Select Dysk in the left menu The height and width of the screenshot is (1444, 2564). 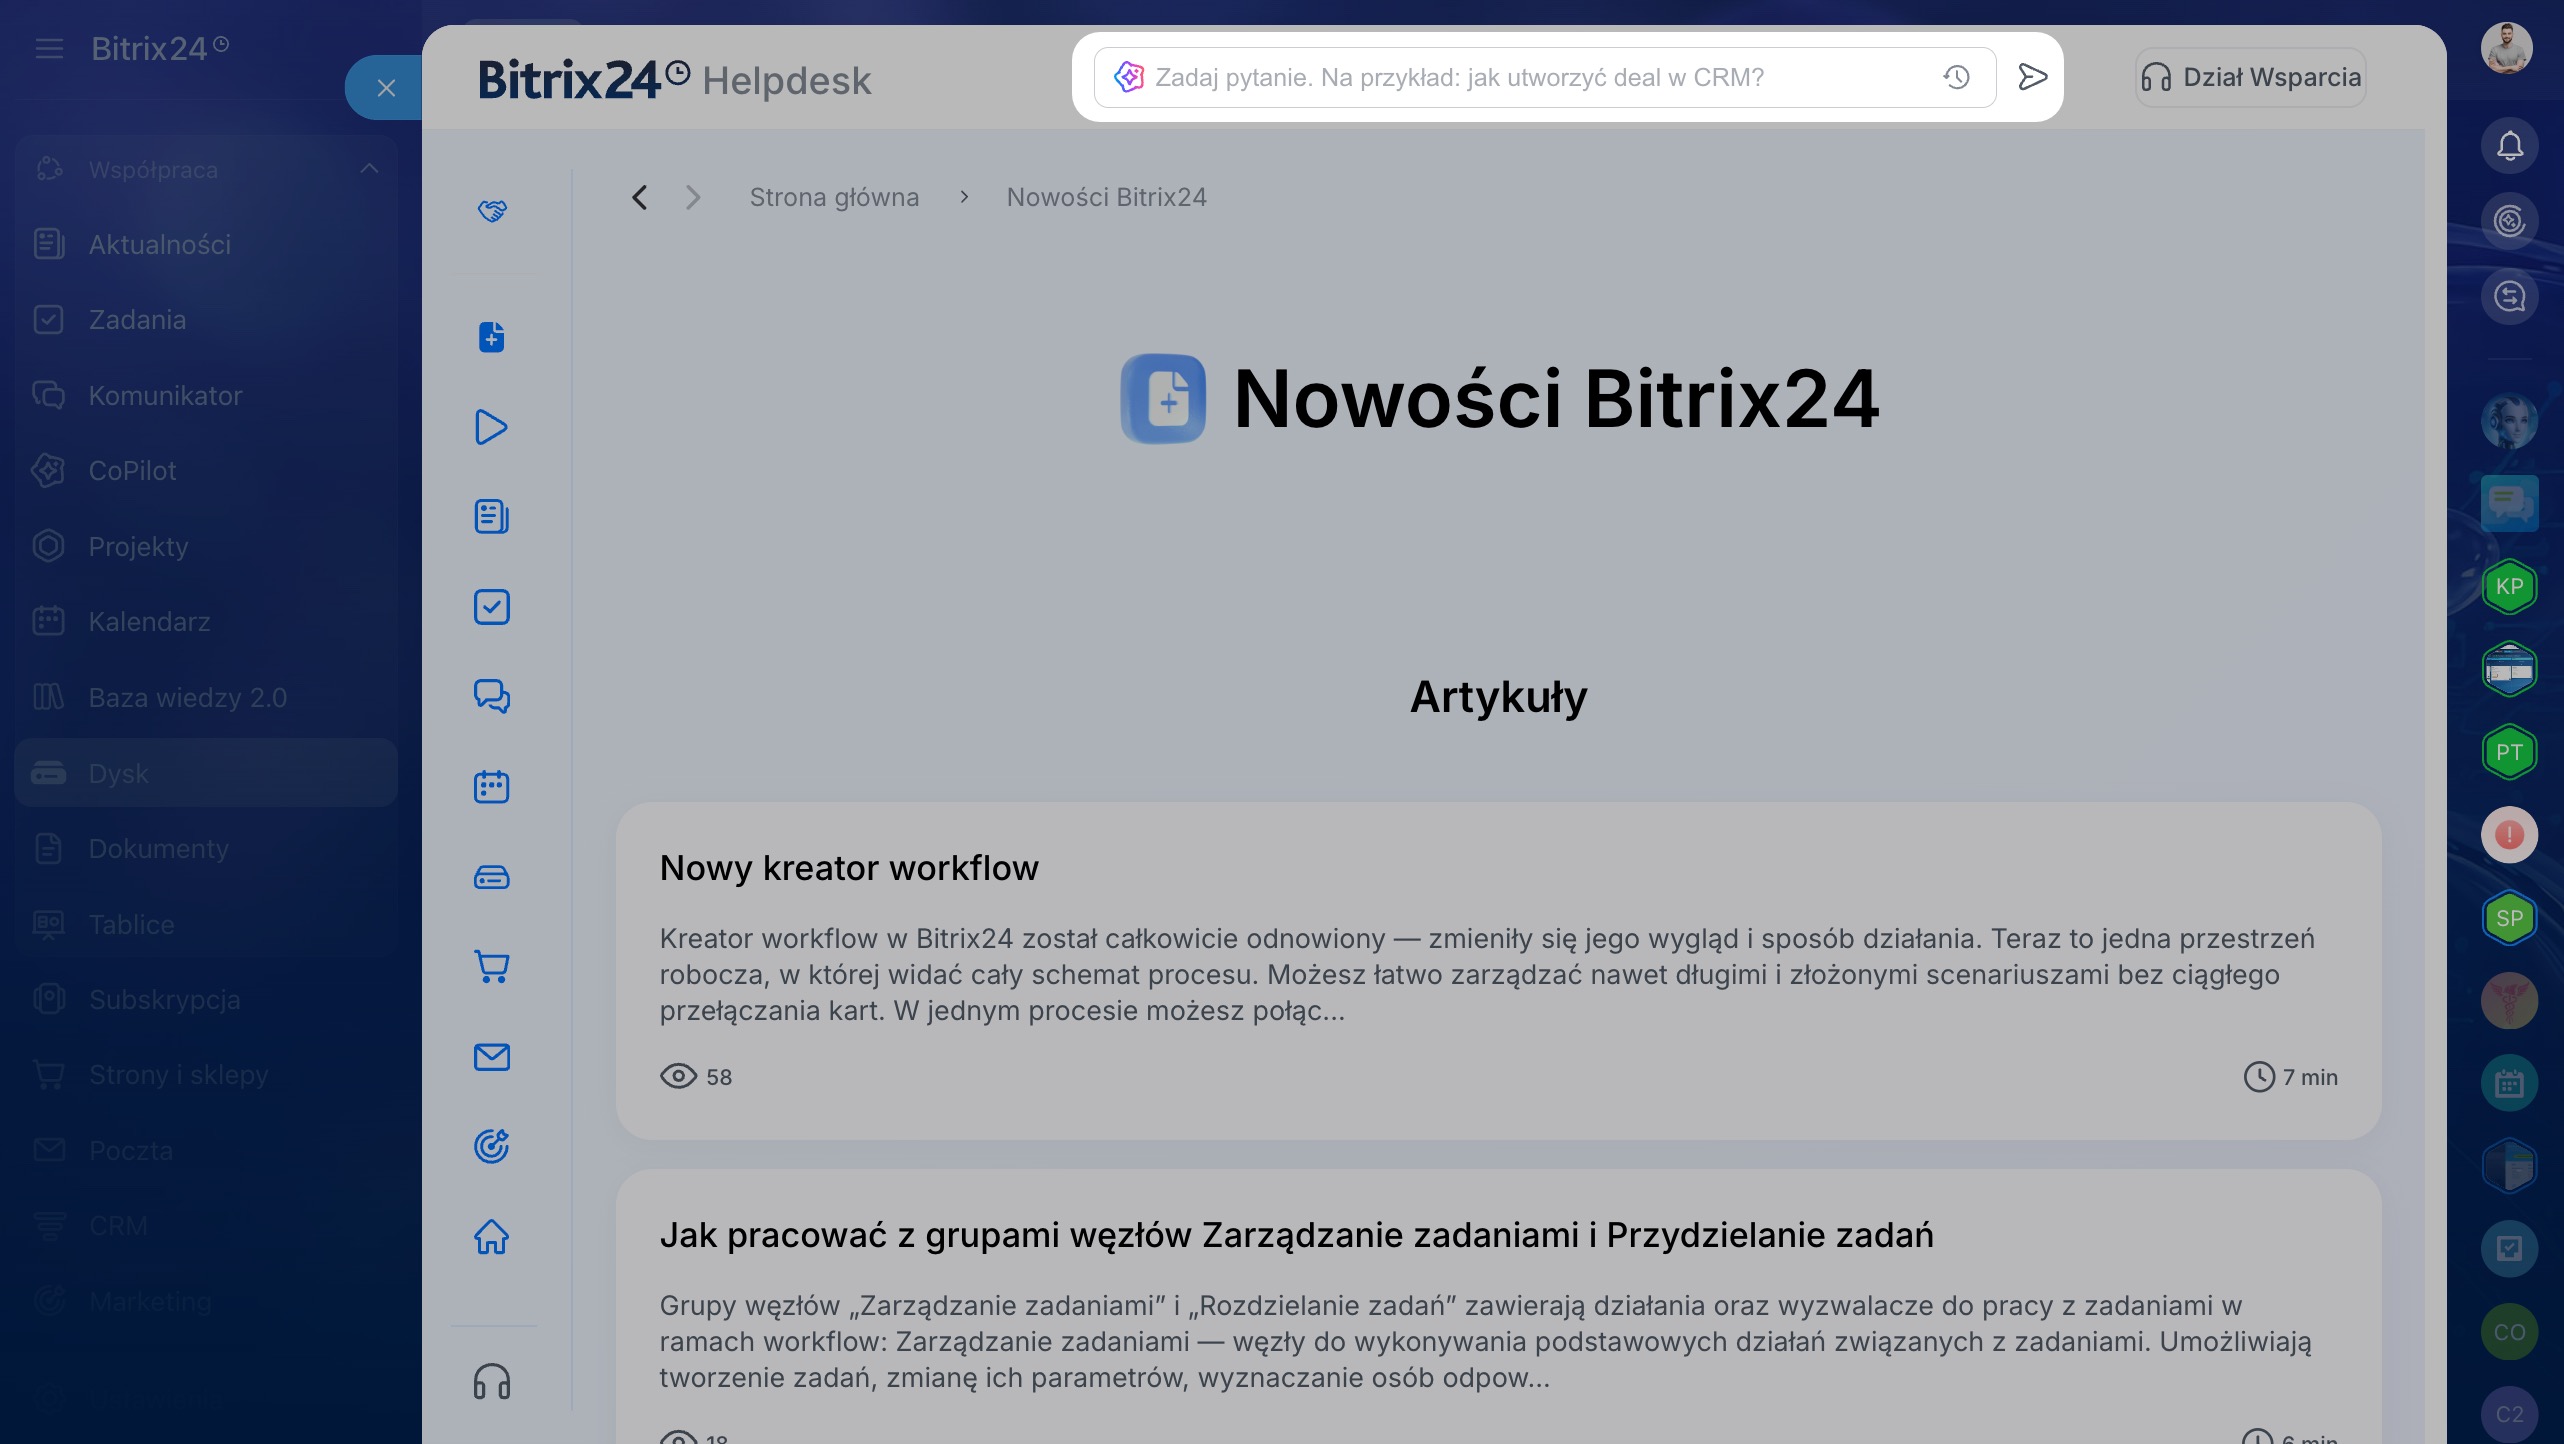coord(206,773)
